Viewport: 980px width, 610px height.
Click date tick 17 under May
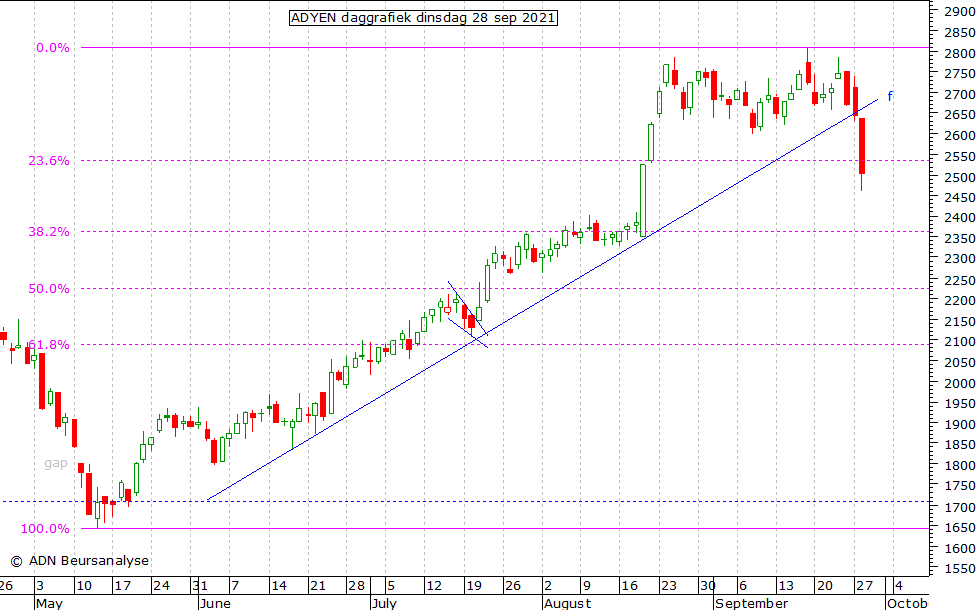pyautogui.click(x=122, y=586)
